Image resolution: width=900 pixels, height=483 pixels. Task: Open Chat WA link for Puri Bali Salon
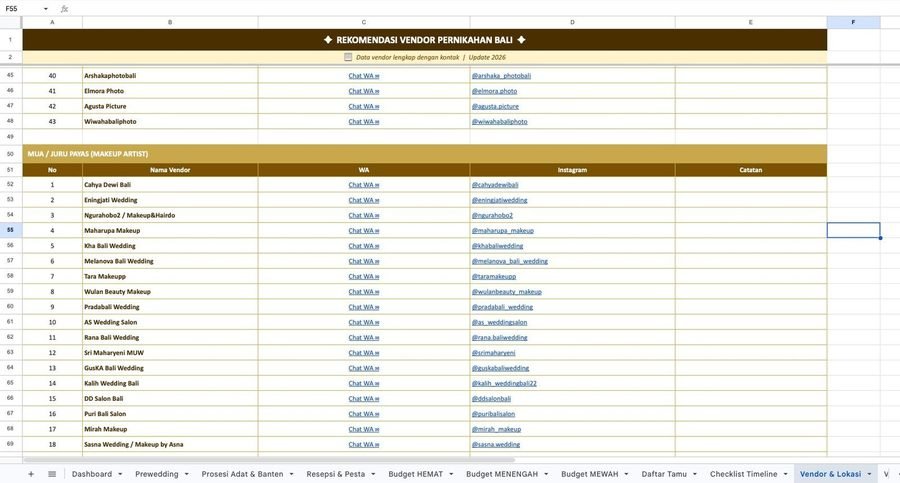tap(364, 414)
